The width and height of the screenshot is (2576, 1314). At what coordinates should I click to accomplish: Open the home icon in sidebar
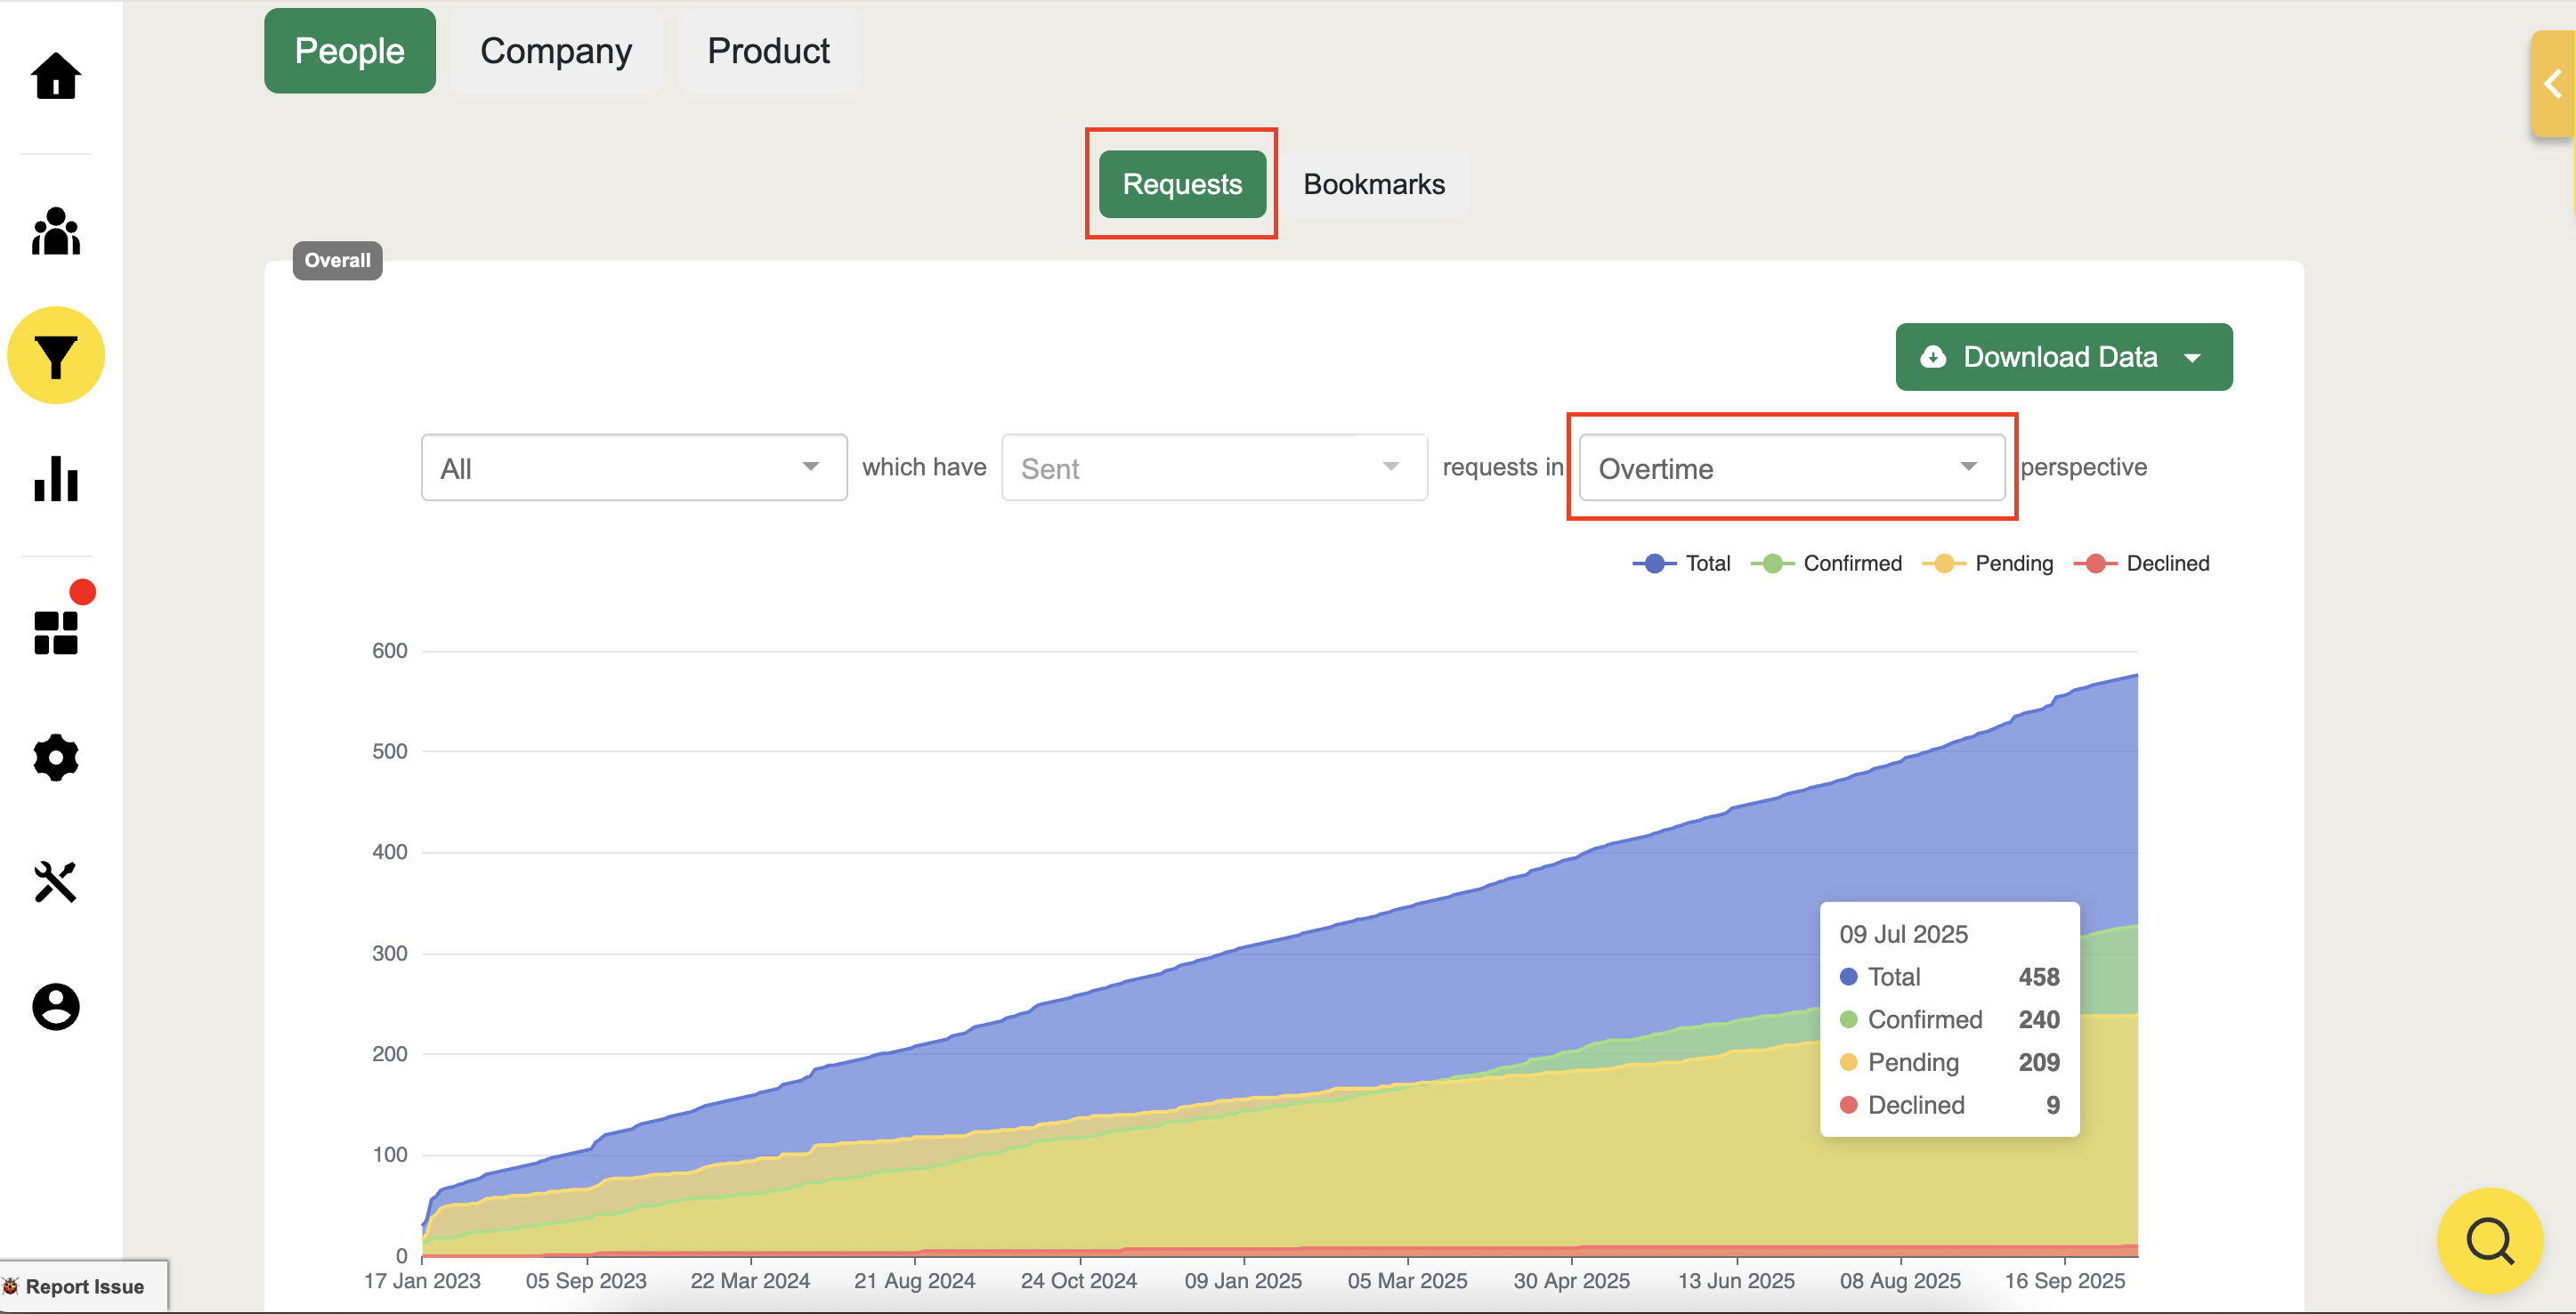point(56,76)
